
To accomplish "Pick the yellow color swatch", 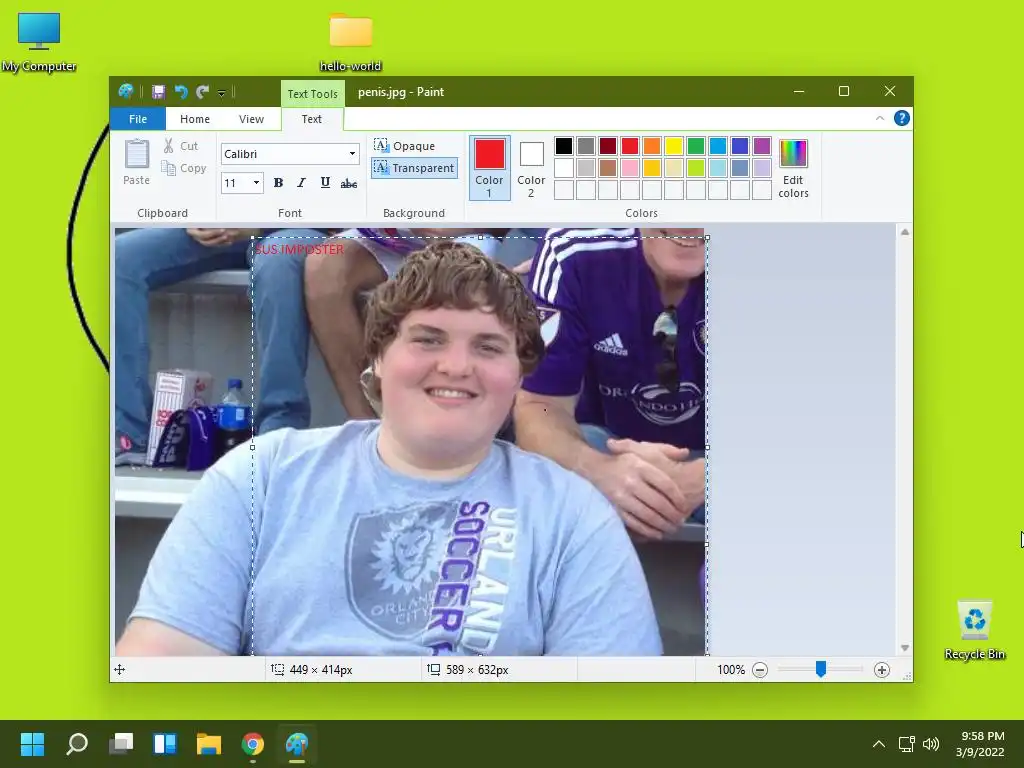I will point(674,146).
